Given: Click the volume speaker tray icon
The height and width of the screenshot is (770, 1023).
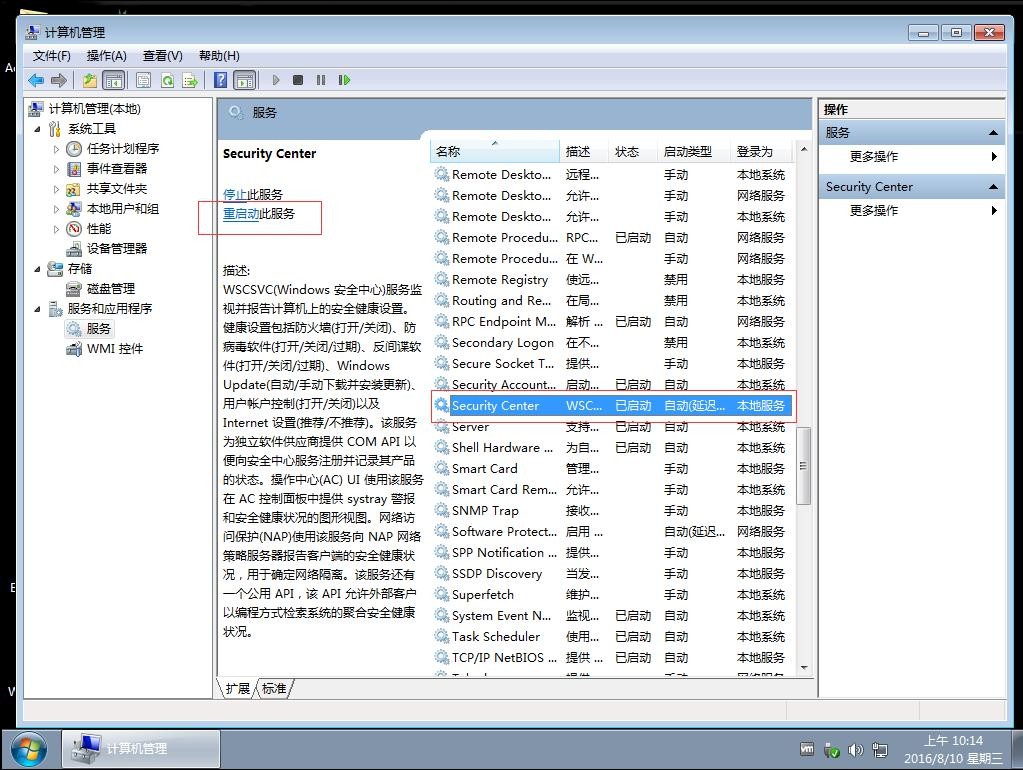Looking at the screenshot, I should coord(855,750).
